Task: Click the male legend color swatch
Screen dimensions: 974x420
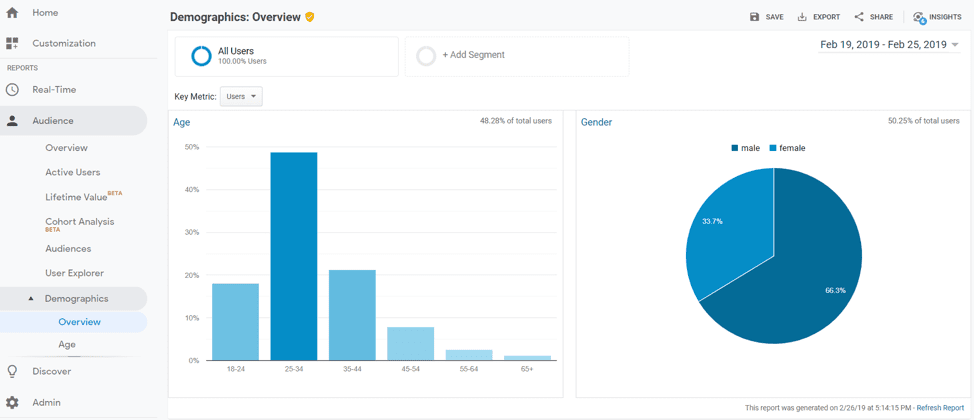Action: click(735, 148)
